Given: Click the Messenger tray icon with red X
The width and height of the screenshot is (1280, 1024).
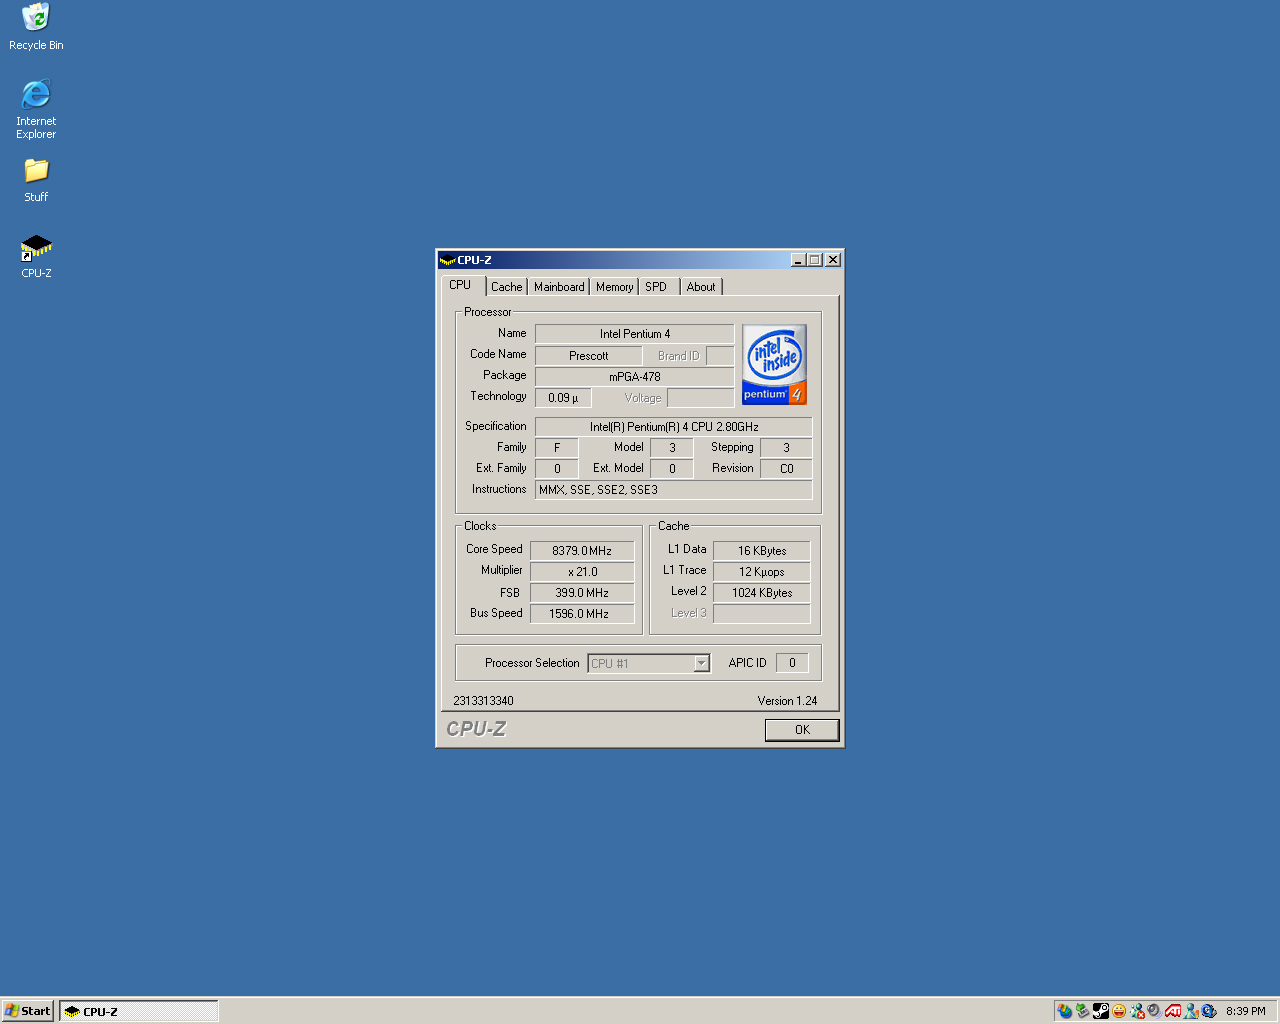Looking at the screenshot, I should 1137,1011.
